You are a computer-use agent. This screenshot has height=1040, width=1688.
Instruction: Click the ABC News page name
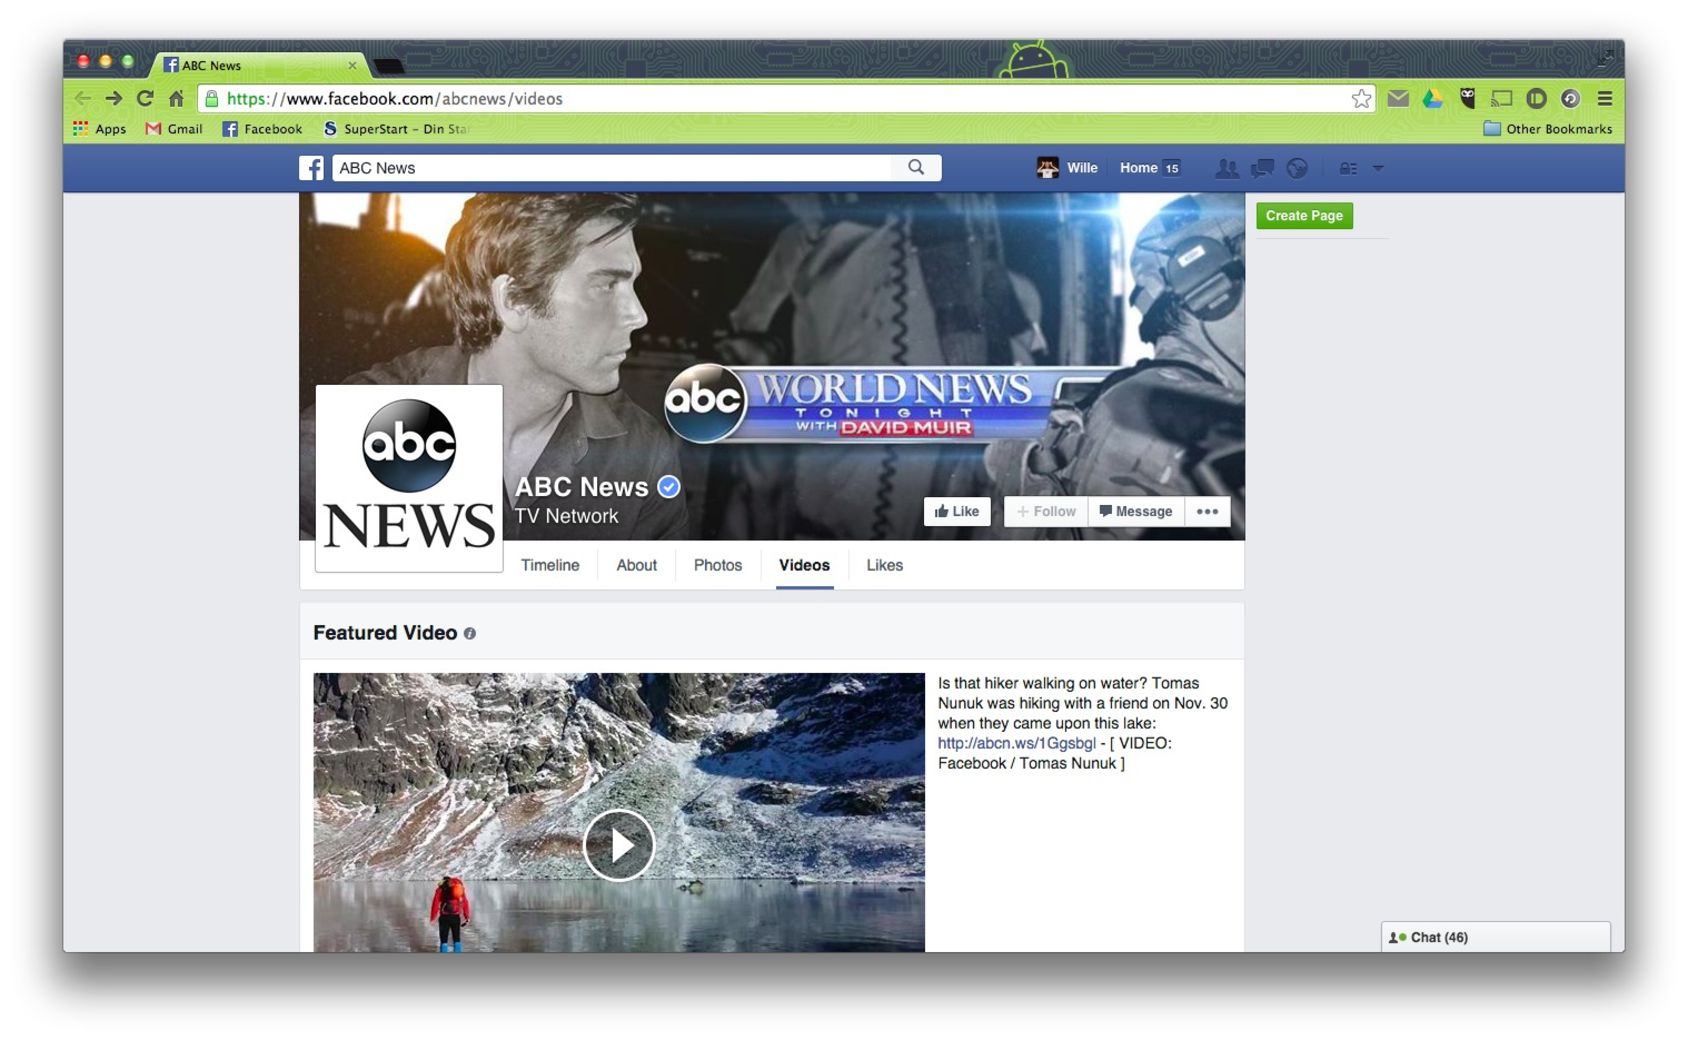pos(582,487)
